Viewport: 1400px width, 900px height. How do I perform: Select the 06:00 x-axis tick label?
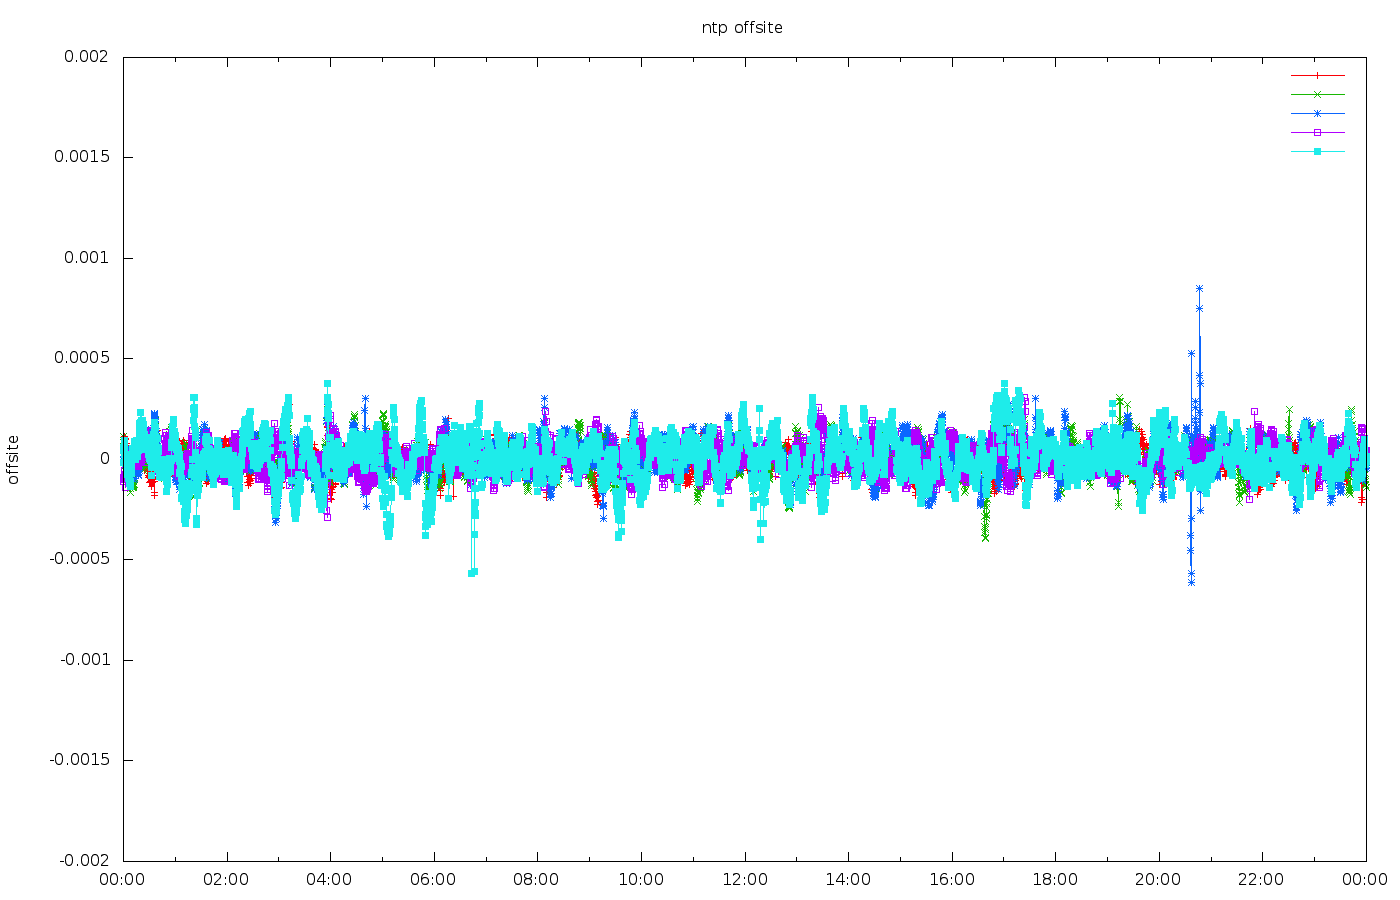pyautogui.click(x=434, y=880)
